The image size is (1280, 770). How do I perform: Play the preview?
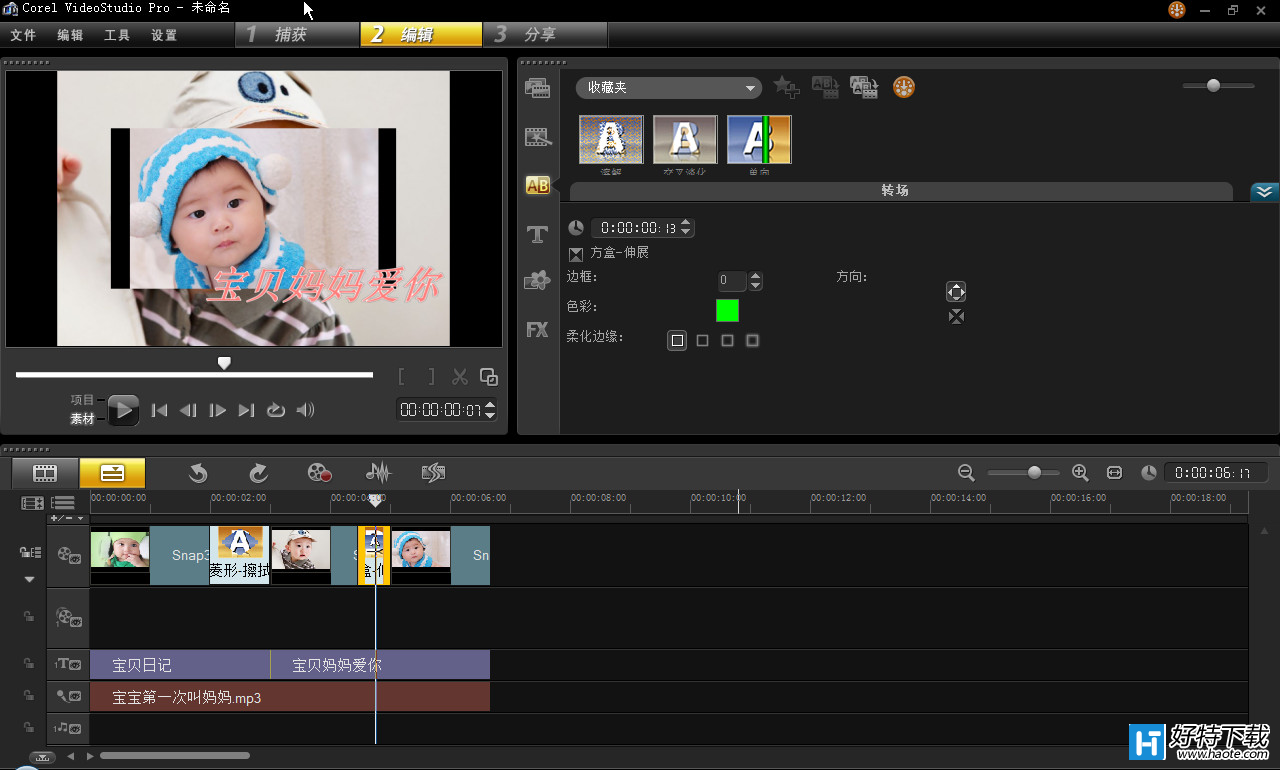click(x=123, y=410)
